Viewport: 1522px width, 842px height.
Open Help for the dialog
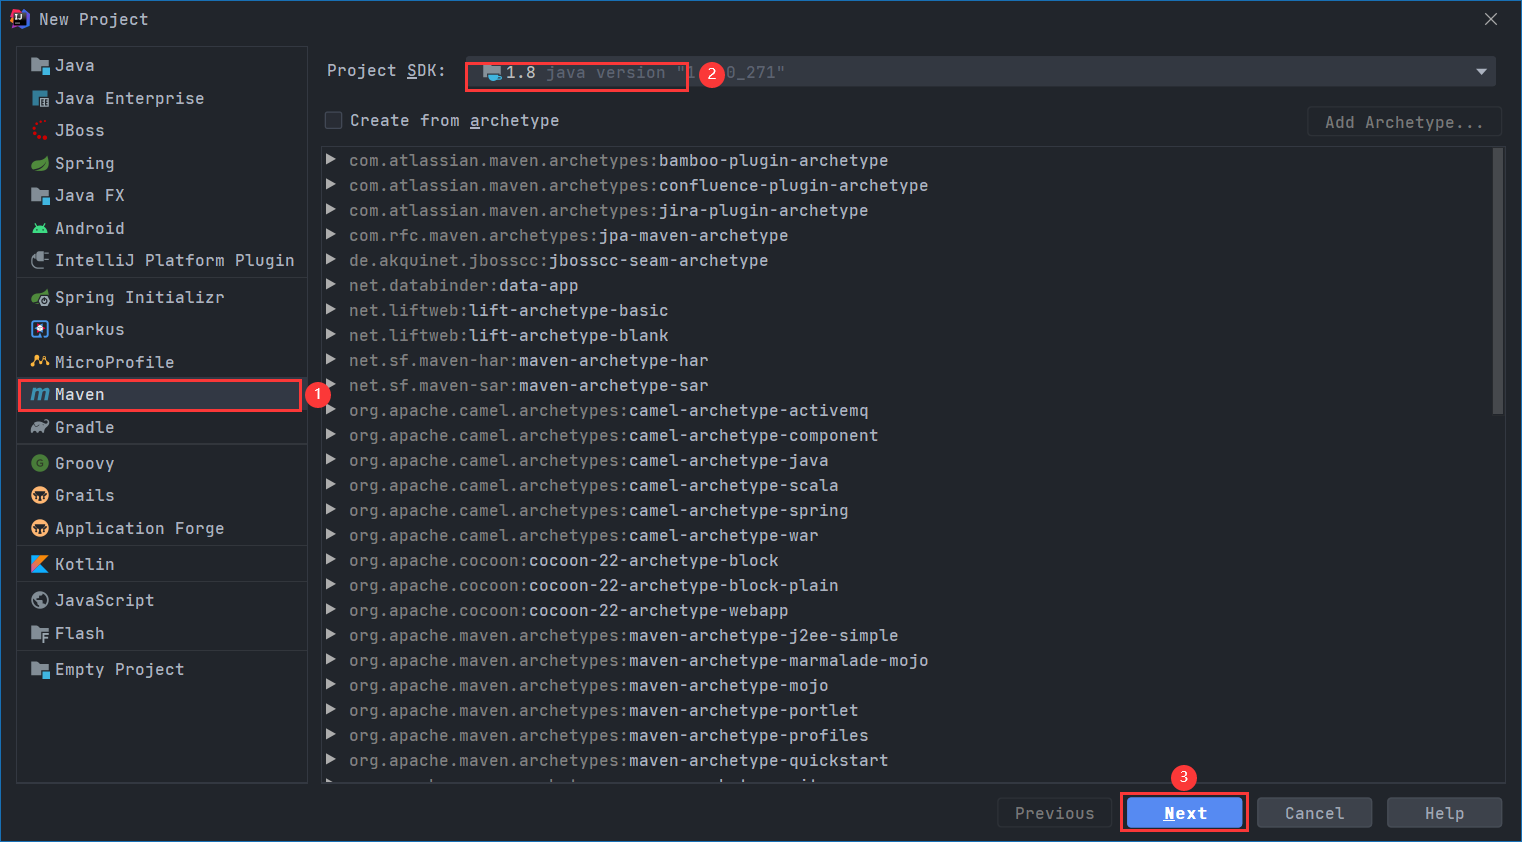pos(1444,813)
